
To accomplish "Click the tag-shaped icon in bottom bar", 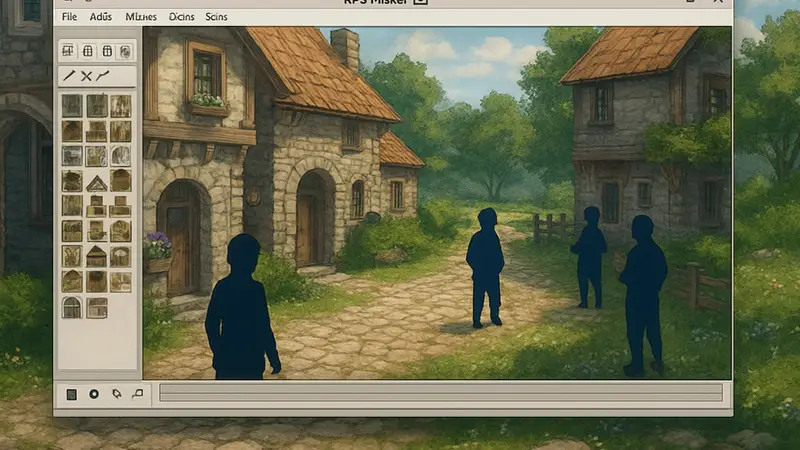I will pos(117,393).
